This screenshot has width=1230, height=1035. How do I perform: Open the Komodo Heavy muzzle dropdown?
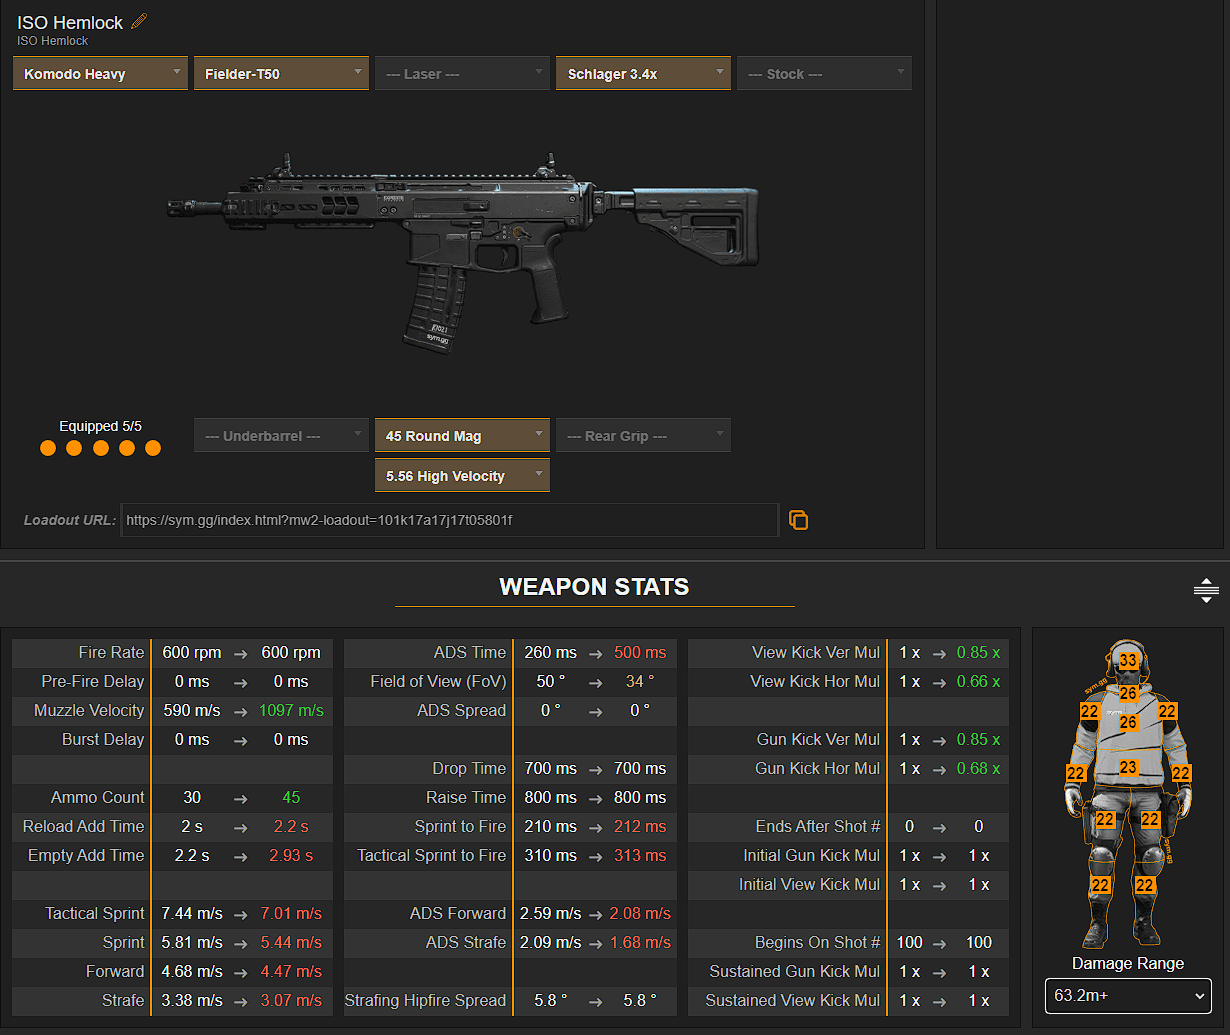(100, 74)
